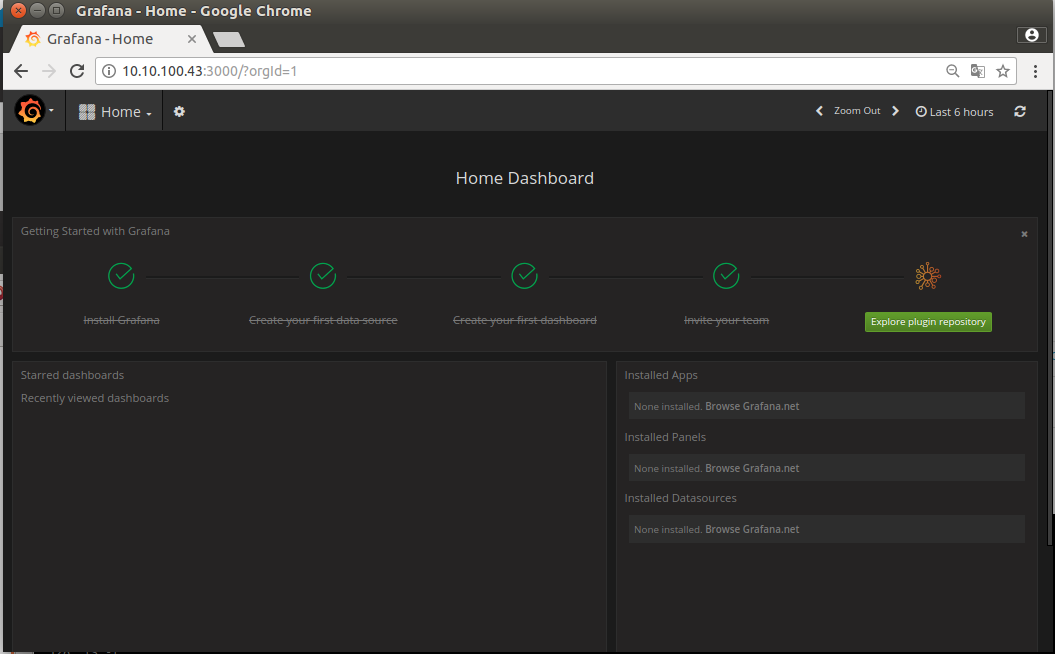Image resolution: width=1055 pixels, height=654 pixels.
Task: Click the first data source checkmark icon
Action: (x=323, y=276)
